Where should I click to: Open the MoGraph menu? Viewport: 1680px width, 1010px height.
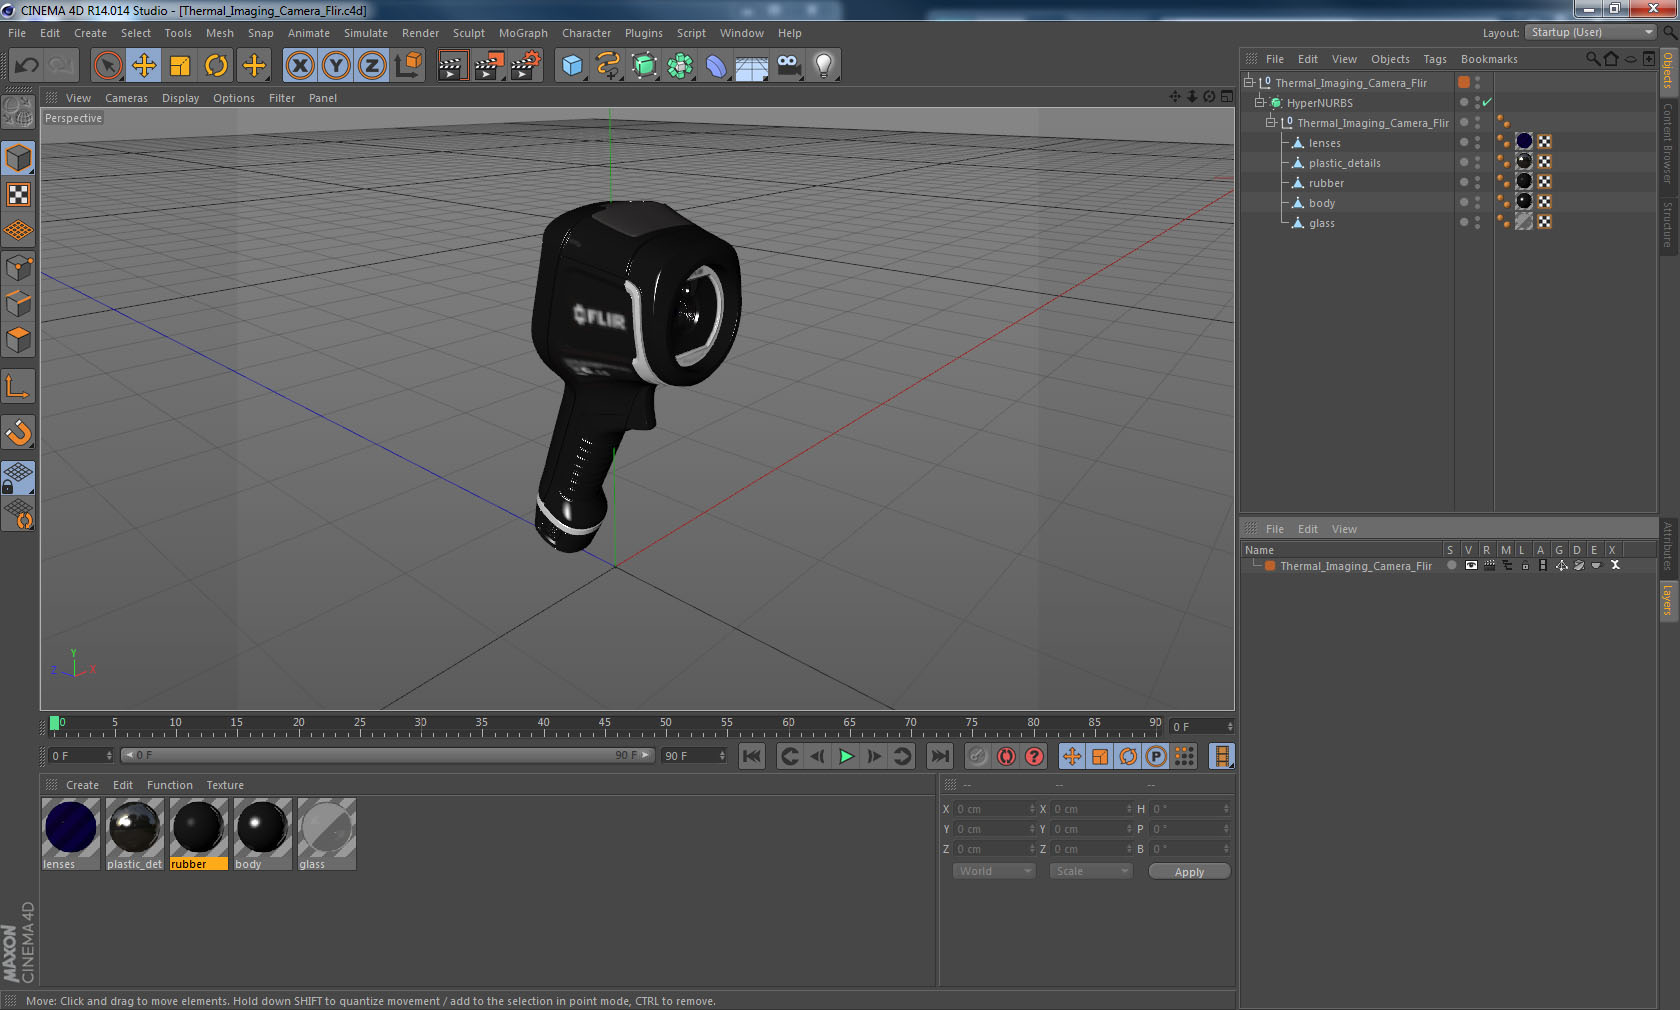[523, 33]
